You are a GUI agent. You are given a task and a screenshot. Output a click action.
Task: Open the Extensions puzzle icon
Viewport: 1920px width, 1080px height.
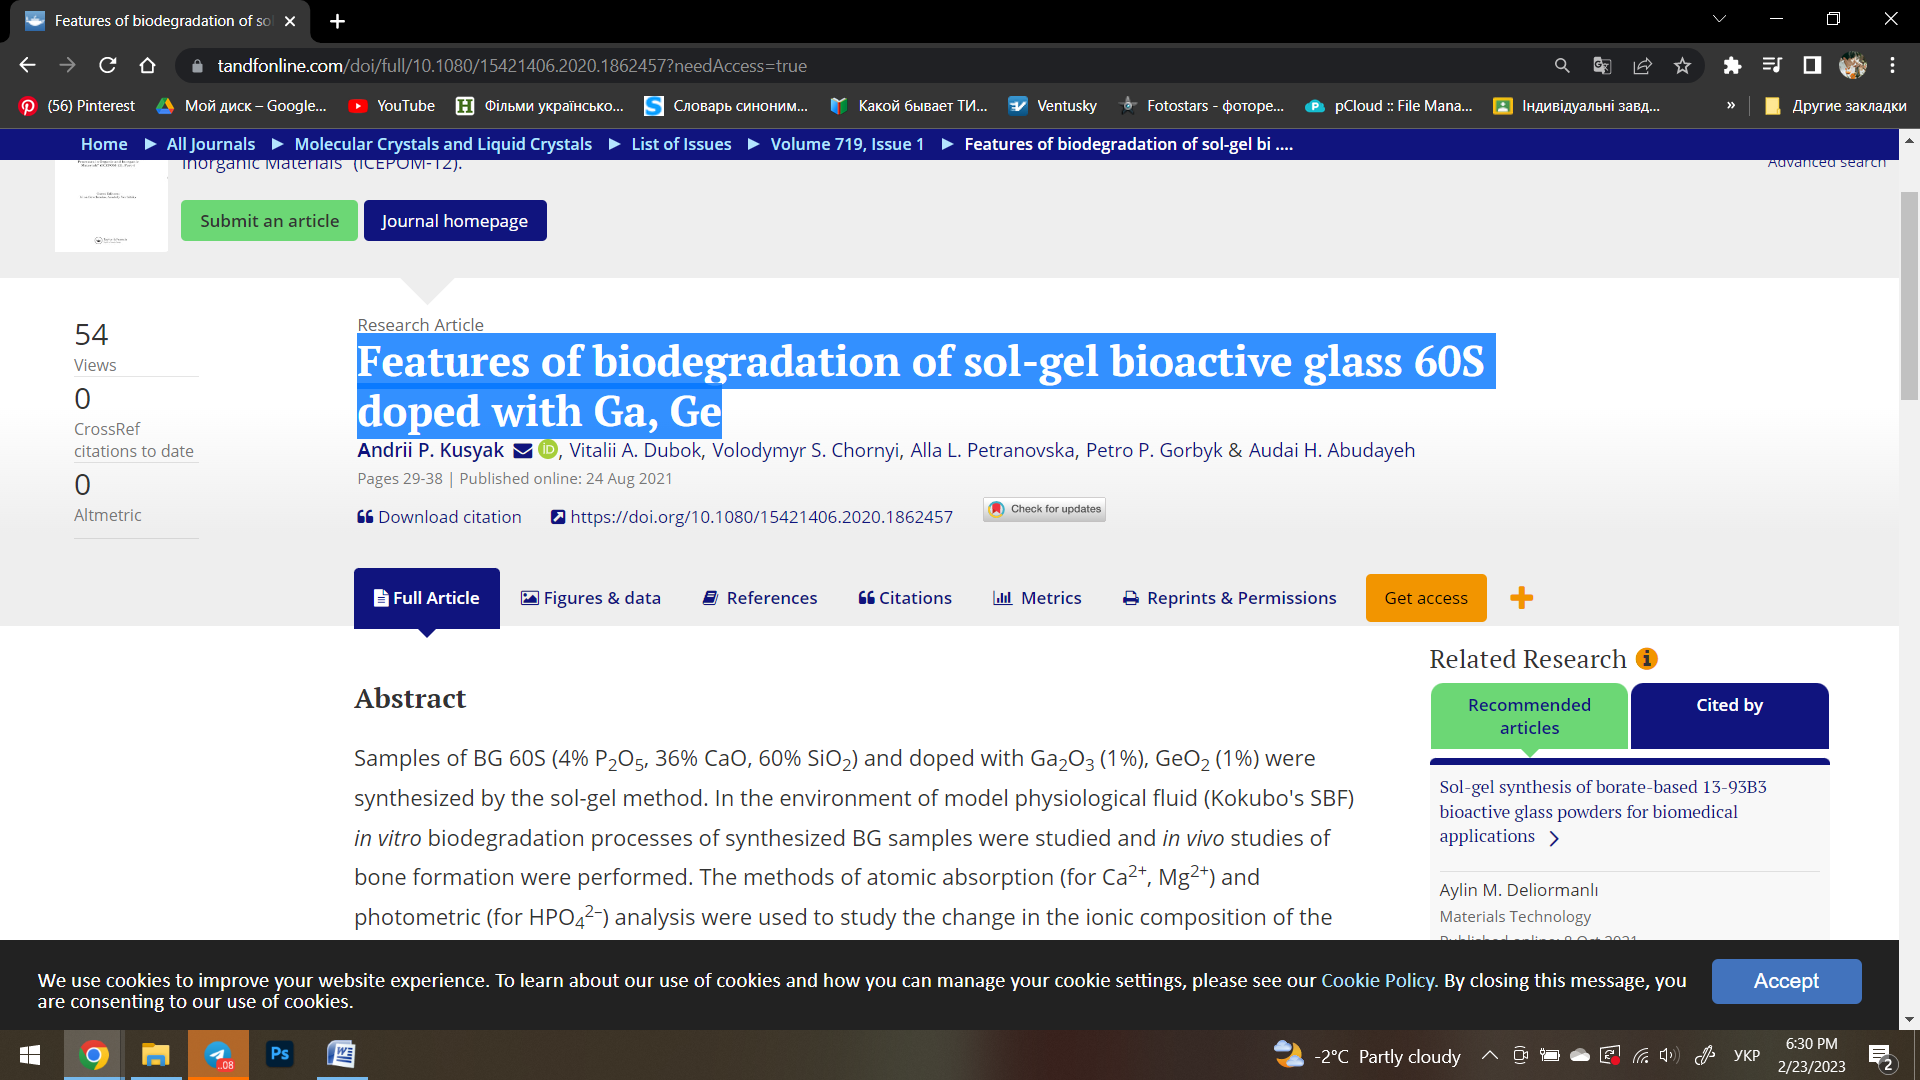tap(1732, 66)
